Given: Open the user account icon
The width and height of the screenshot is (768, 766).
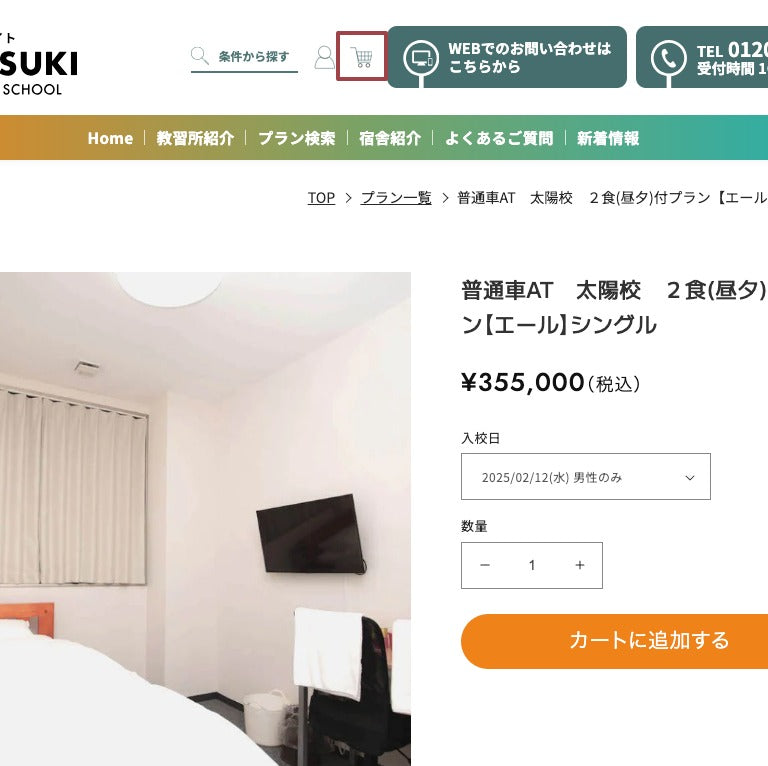Looking at the screenshot, I should click(x=324, y=57).
